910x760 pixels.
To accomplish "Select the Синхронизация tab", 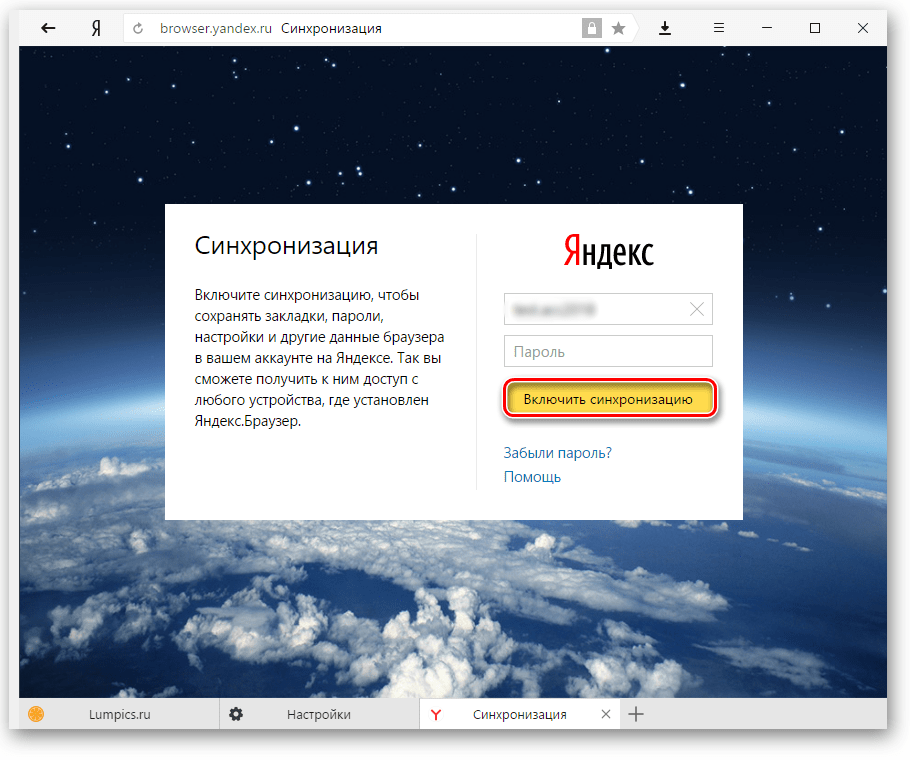I will tap(519, 714).
